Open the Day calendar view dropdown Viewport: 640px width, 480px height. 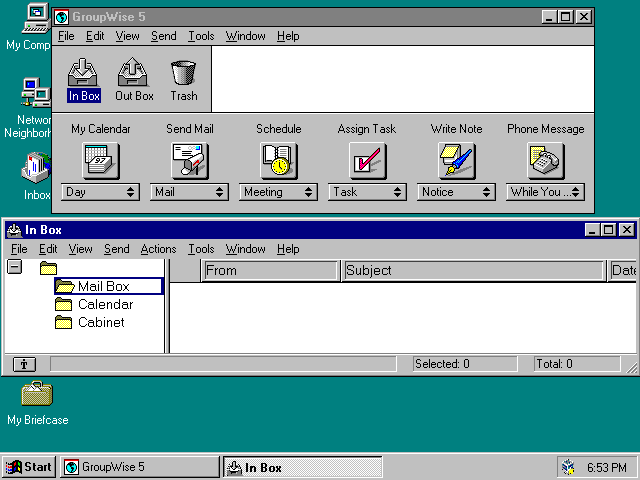tap(100, 192)
